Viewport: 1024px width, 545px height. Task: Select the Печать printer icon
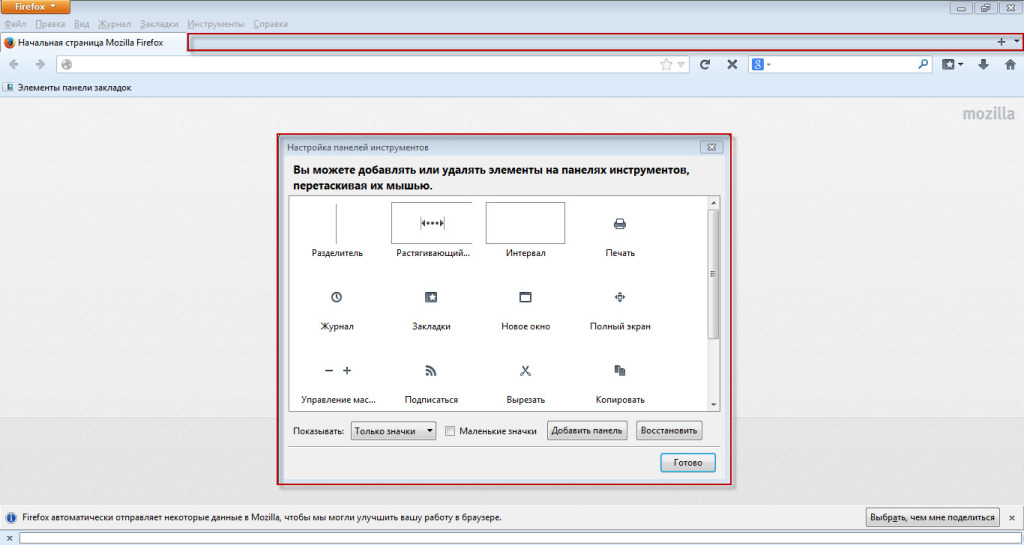[x=620, y=224]
